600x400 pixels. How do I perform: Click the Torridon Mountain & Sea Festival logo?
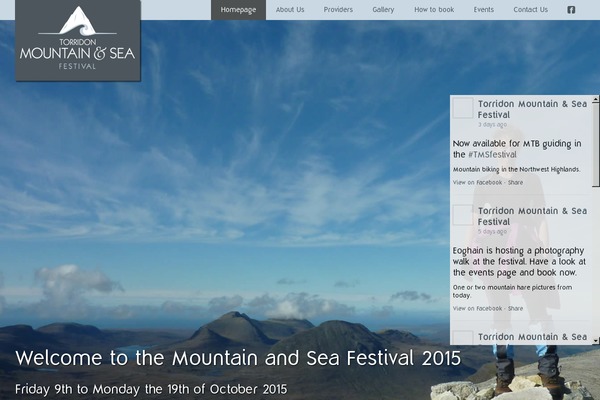pos(78,41)
